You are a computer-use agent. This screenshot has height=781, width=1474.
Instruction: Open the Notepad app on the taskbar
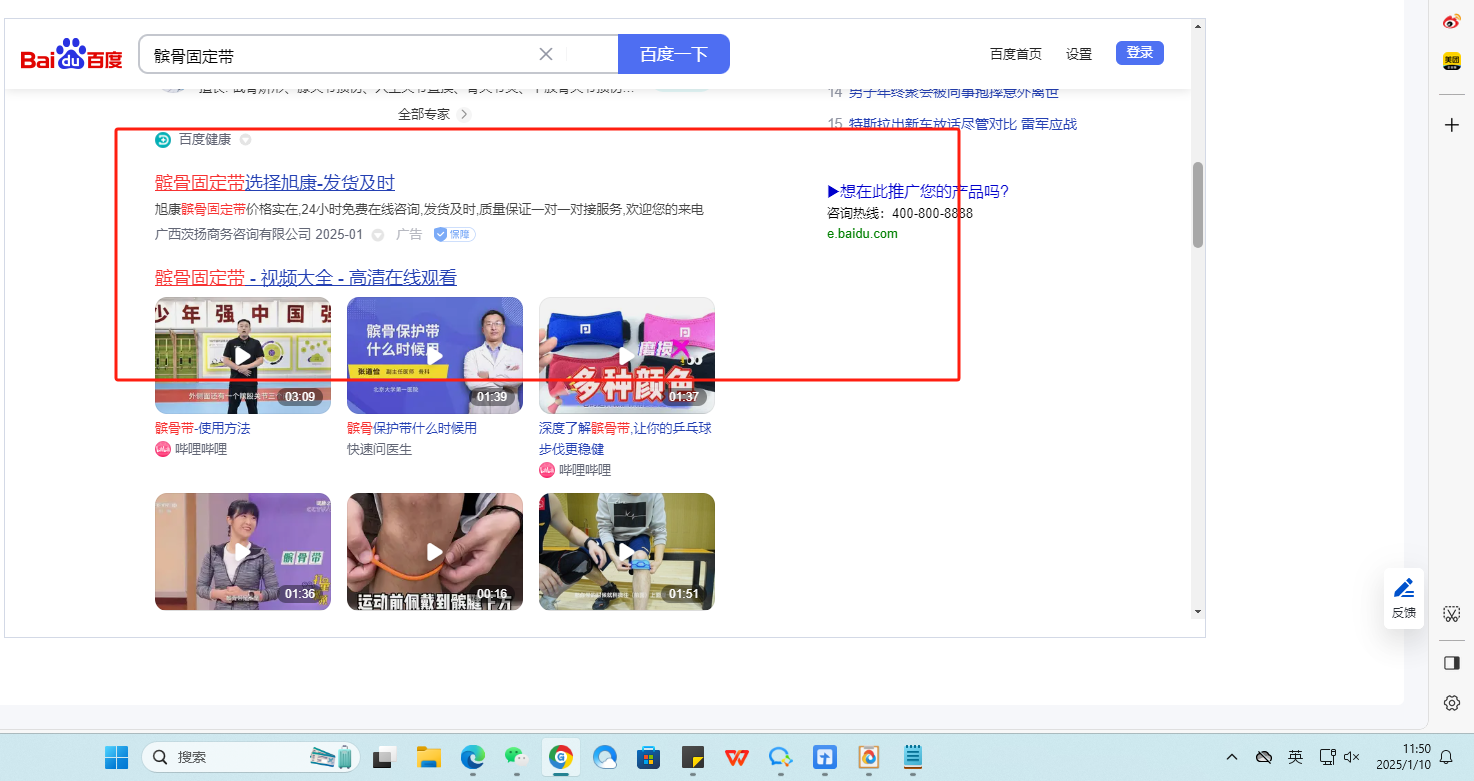click(x=913, y=757)
